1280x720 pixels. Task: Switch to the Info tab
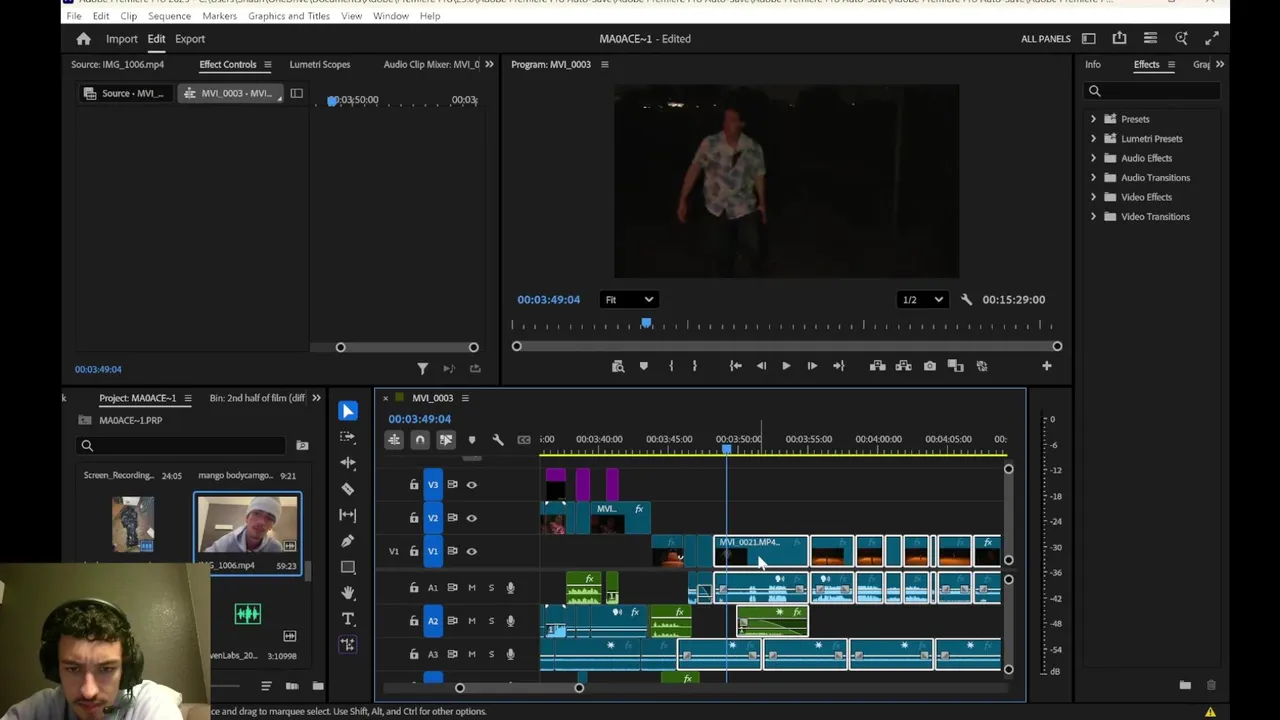pyautogui.click(x=1093, y=65)
